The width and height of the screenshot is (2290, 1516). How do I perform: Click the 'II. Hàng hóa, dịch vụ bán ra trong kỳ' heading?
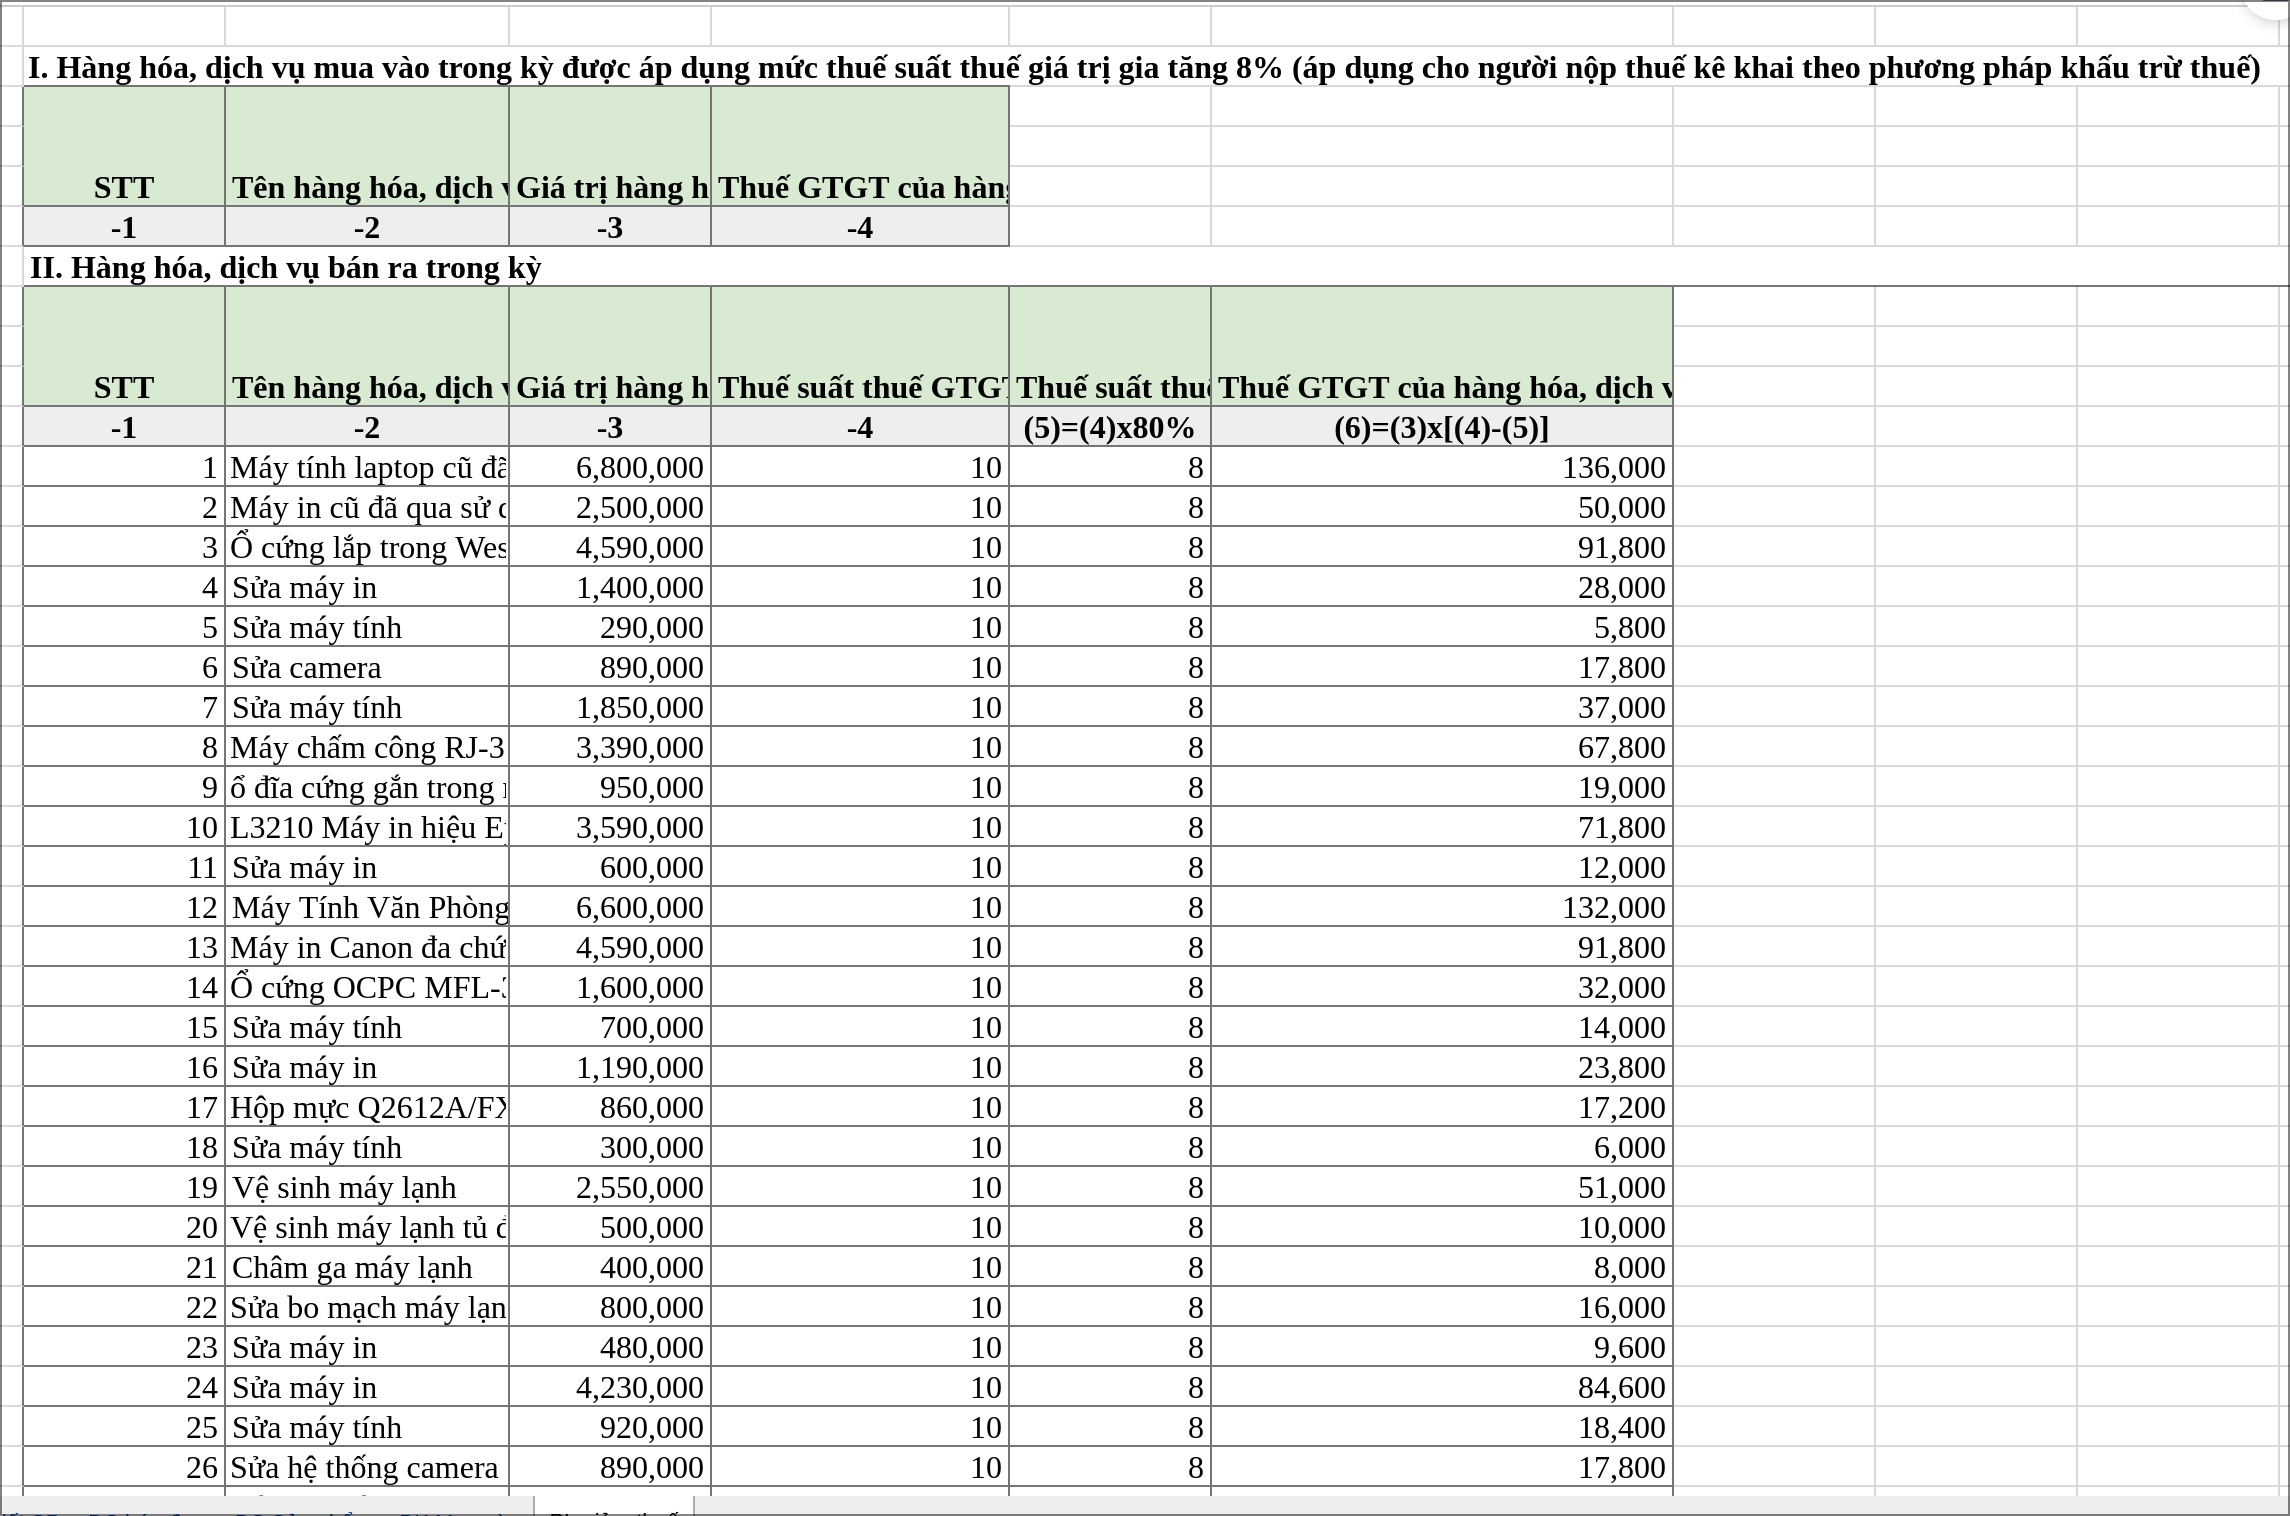286,268
